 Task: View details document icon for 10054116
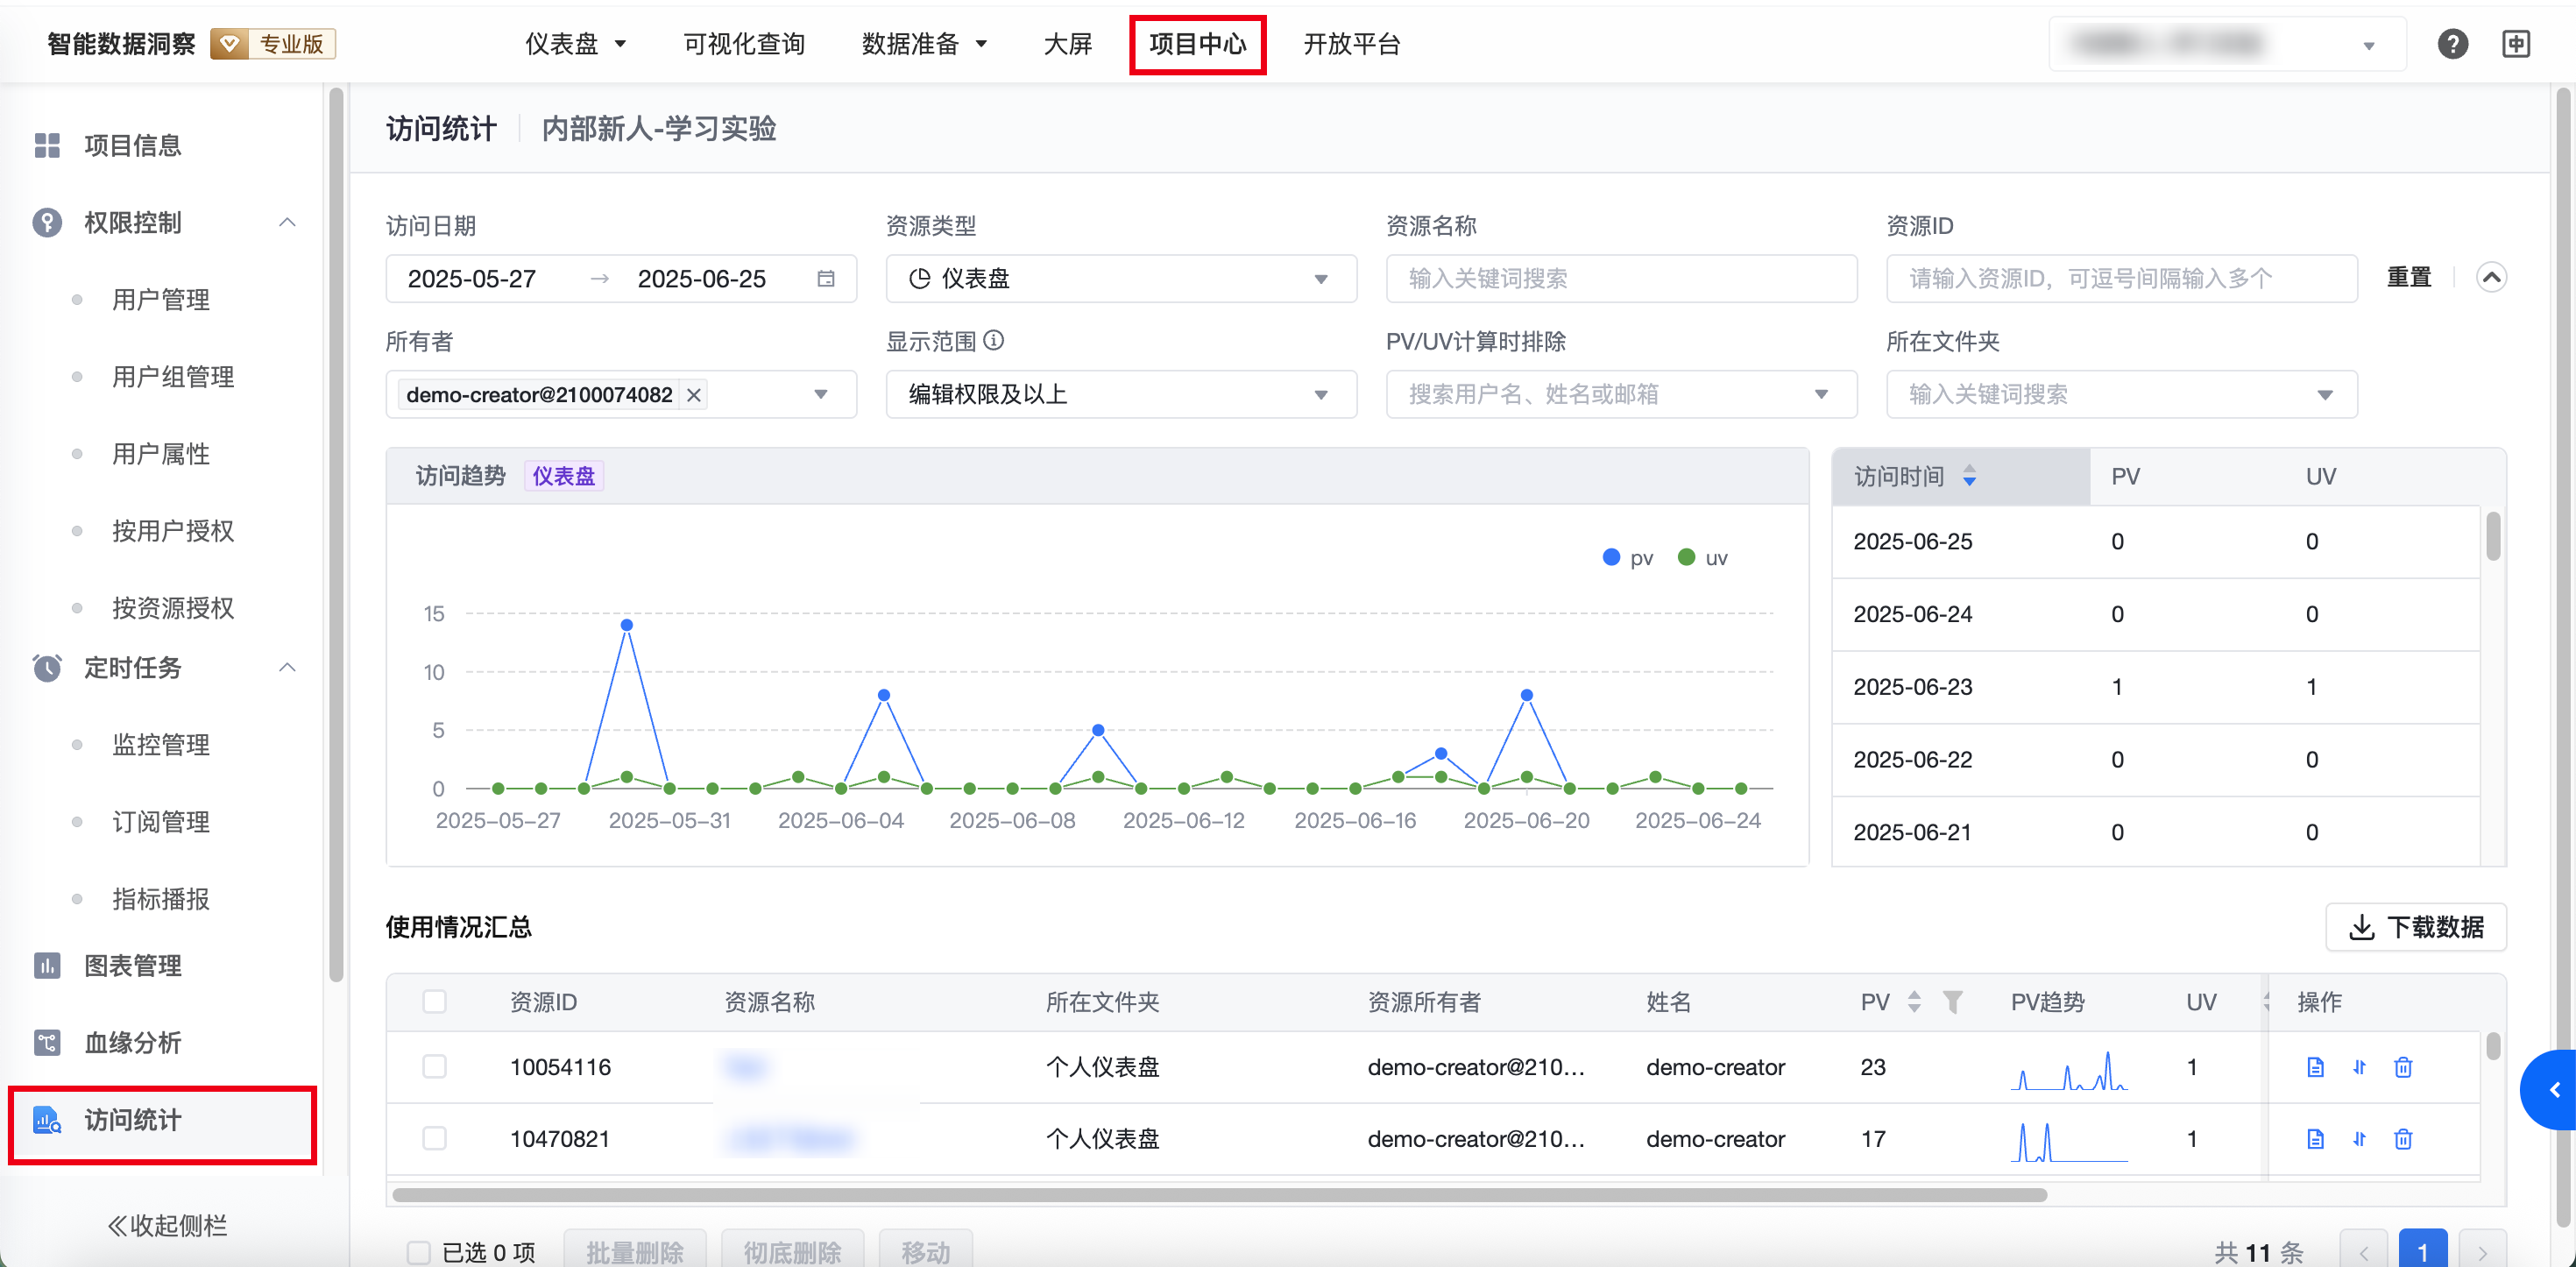click(x=2315, y=1067)
